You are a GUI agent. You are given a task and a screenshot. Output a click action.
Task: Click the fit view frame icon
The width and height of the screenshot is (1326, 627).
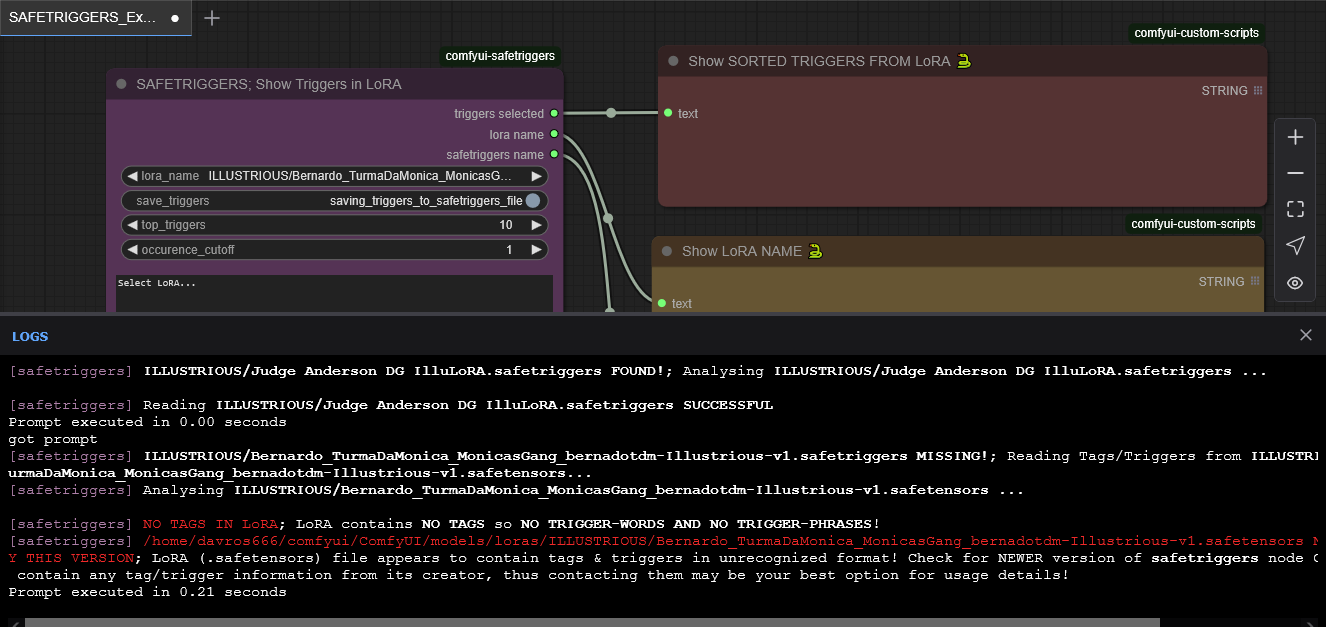click(1295, 209)
